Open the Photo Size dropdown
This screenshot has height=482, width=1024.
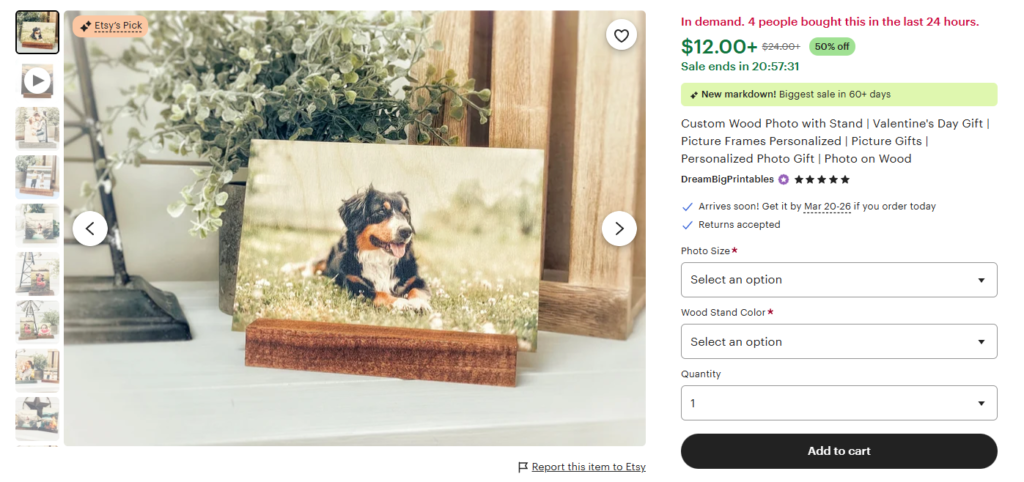point(838,280)
